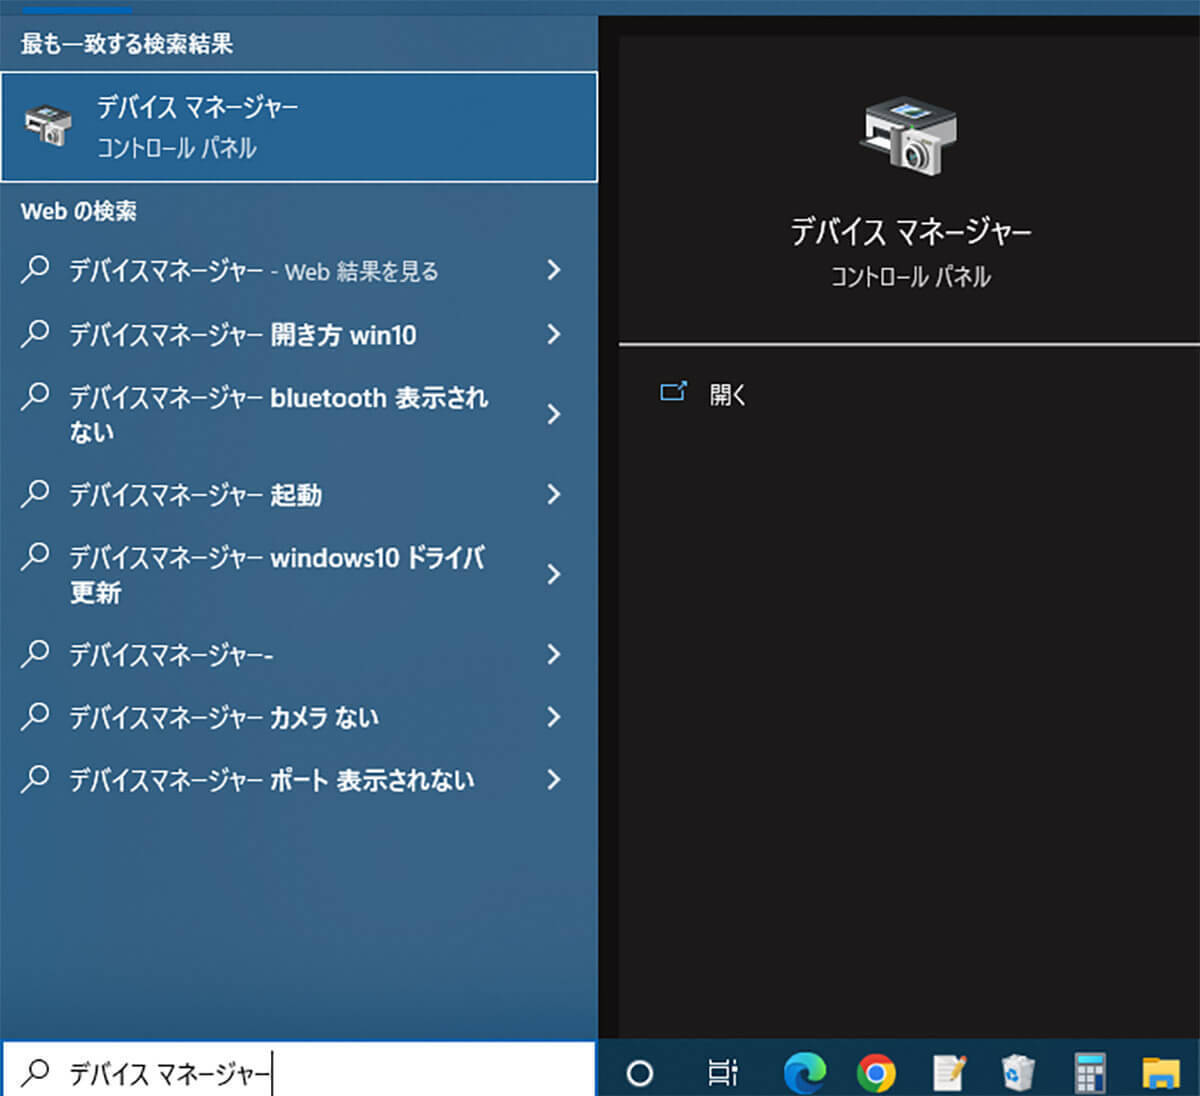Expand the 起動 suggestion chevron

click(553, 494)
